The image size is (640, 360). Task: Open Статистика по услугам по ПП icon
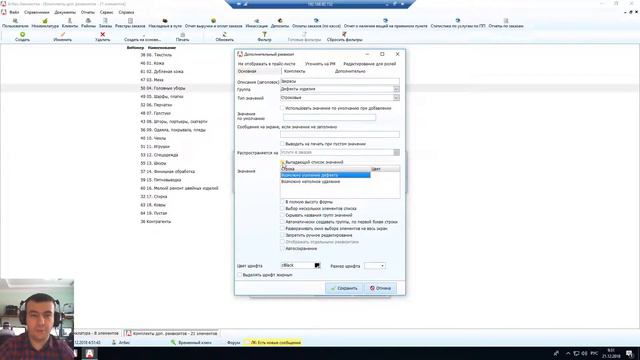click(x=458, y=23)
